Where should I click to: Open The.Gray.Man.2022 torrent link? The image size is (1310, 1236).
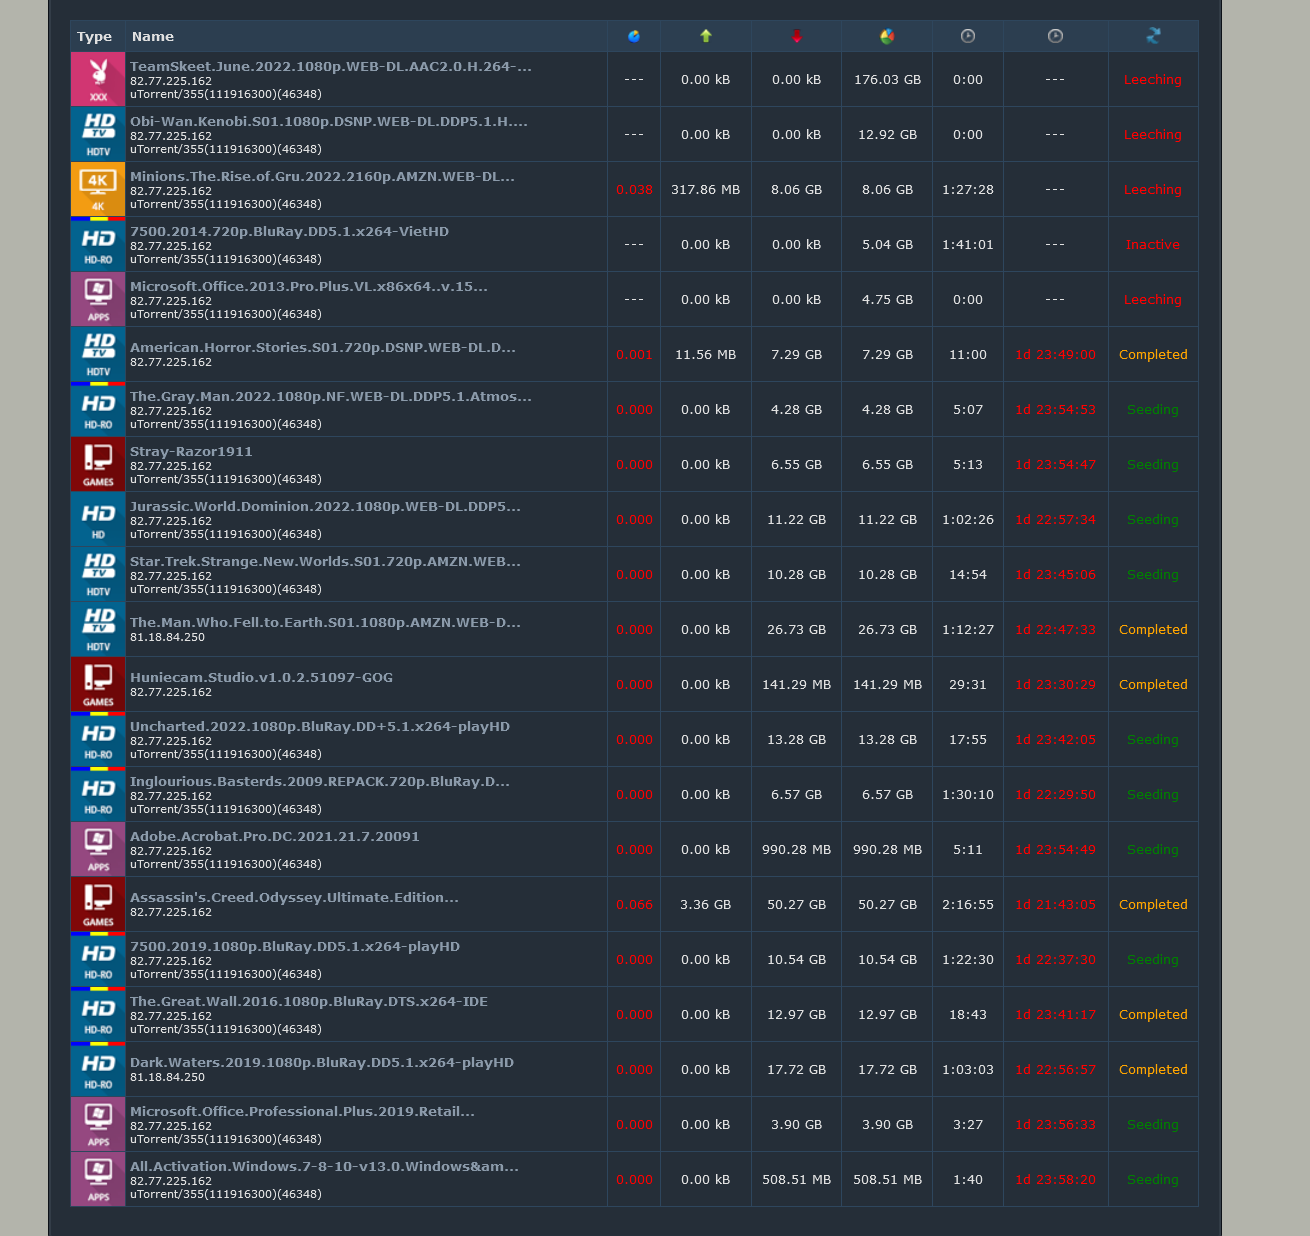pyautogui.click(x=330, y=396)
